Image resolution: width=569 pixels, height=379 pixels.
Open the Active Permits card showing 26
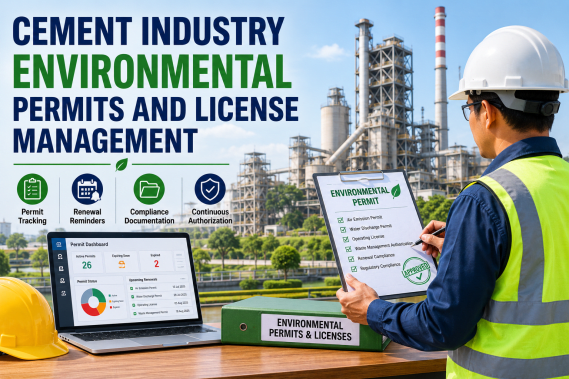(x=87, y=262)
